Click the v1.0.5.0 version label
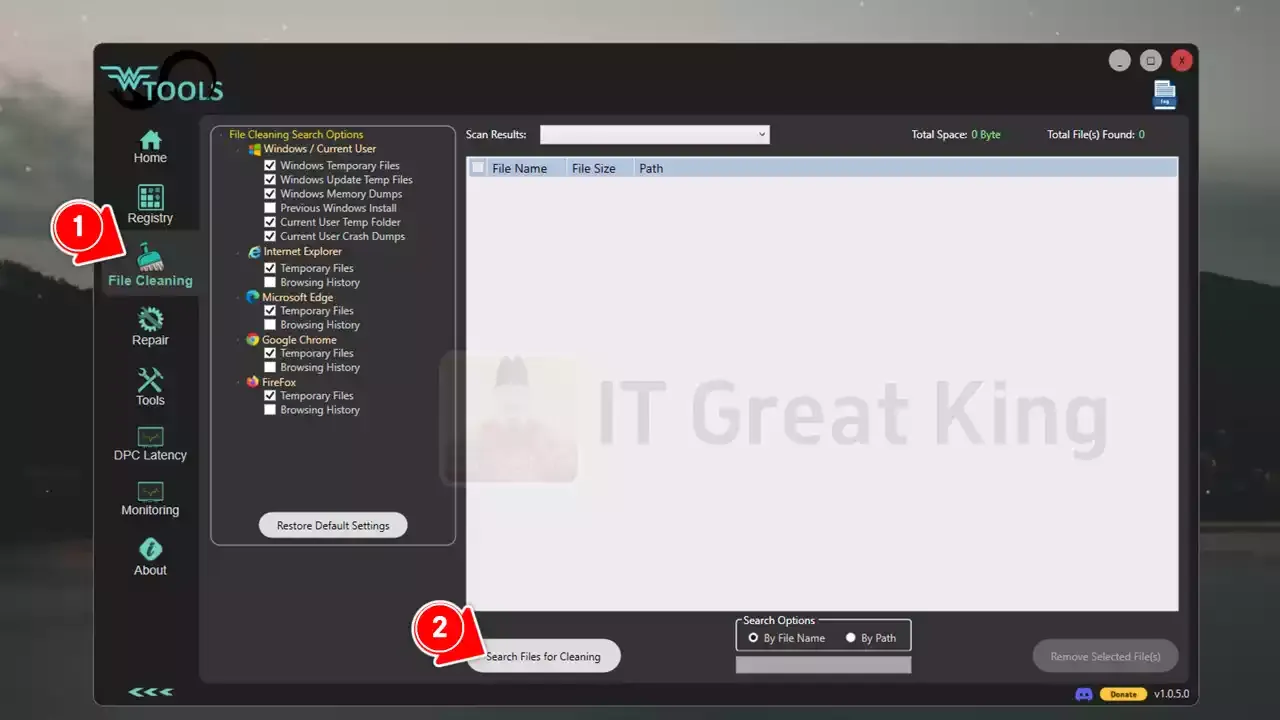The width and height of the screenshot is (1280, 720). [x=1171, y=694]
